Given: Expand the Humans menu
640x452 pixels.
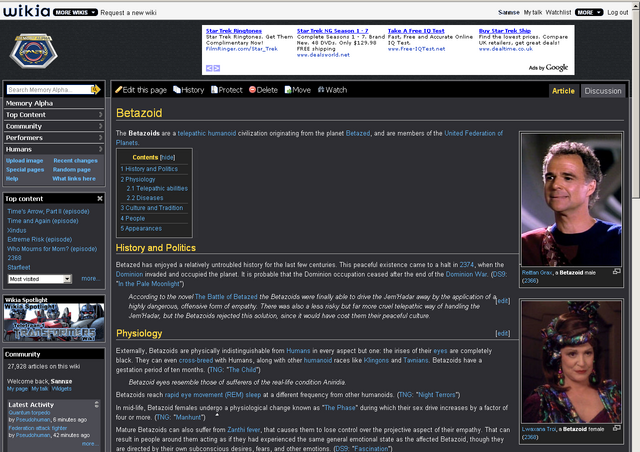Looking at the screenshot, I should [53, 149].
